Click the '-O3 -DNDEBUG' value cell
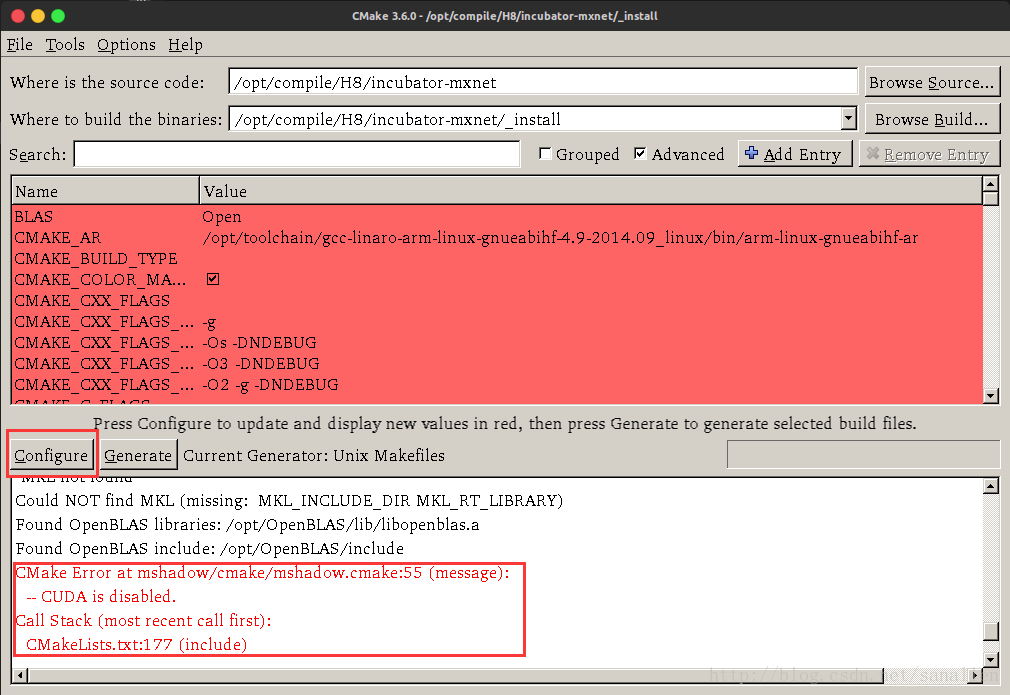Screen dimensions: 1010x695 261,363
